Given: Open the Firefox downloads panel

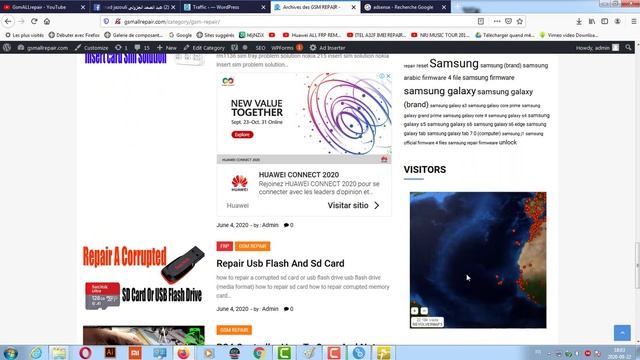Looking at the screenshot, I should [579, 21].
